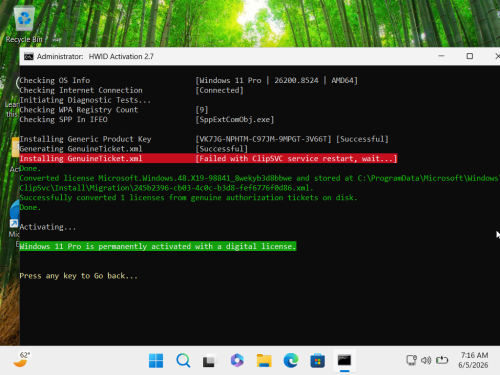This screenshot has height=375, width=500.
Task: Click '[Failed with ClipSVC service restart, wait...]' text
Action: click(x=296, y=158)
